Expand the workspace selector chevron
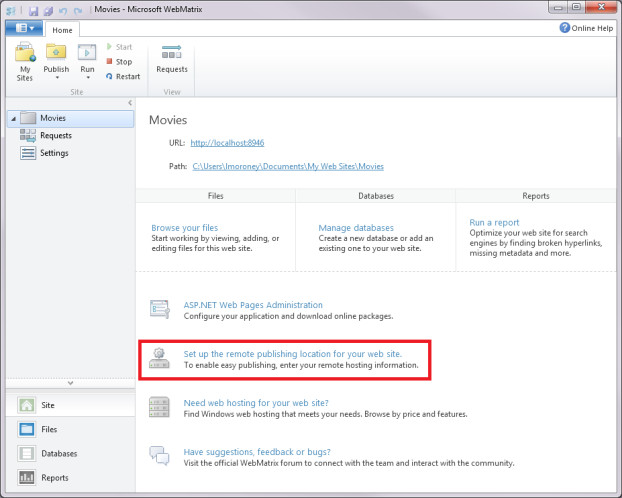This screenshot has width=622, height=498. (70, 383)
